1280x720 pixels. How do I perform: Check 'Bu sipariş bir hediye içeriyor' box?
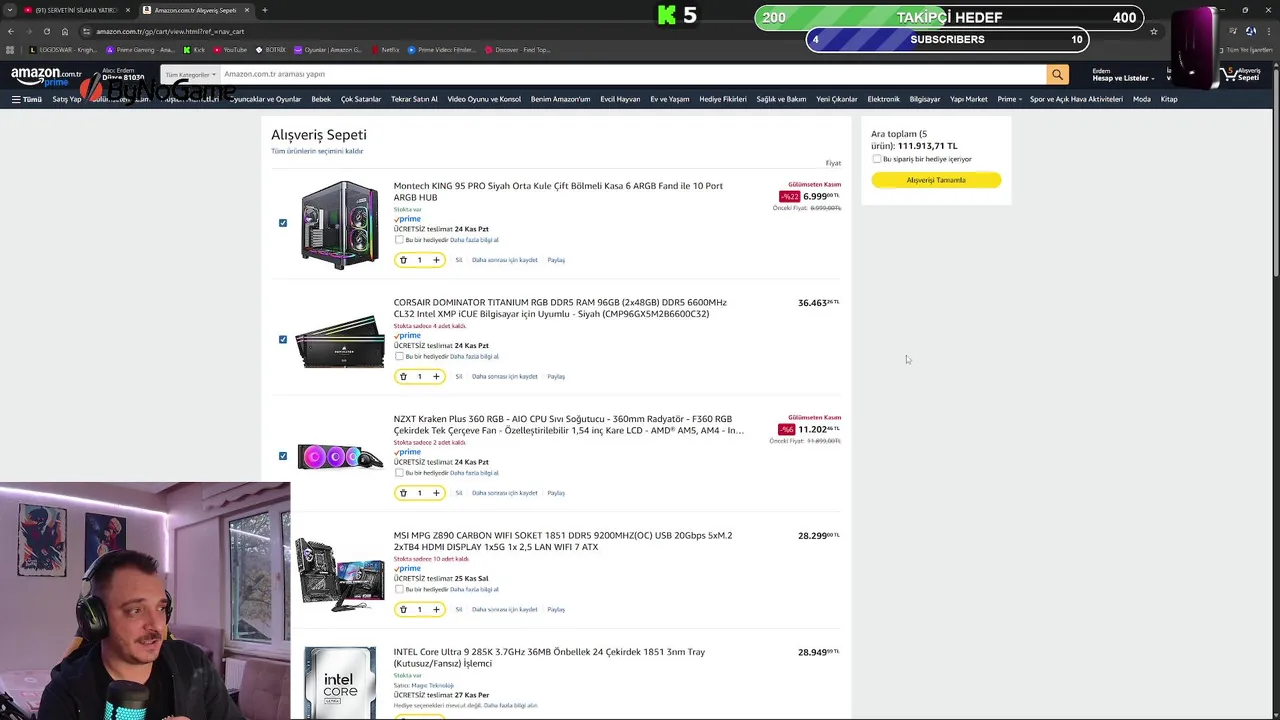click(877, 159)
